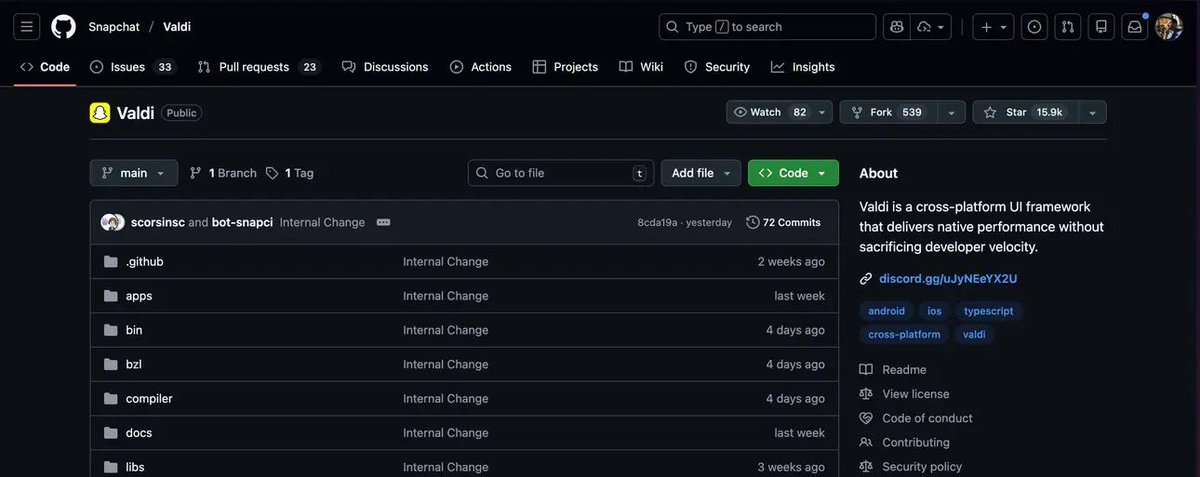The image size is (1200, 477).
Task: Open the issues inbox icon in header
Action: pos(1035,27)
